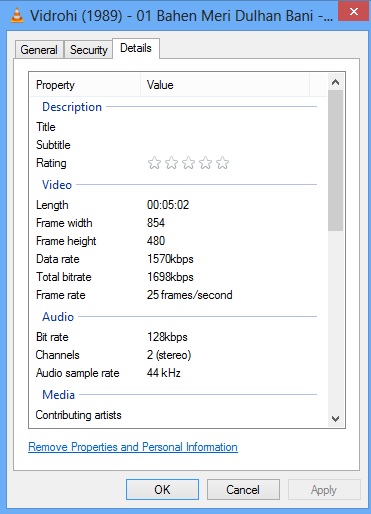Click the vertical scrollbar thumb

(x=336, y=160)
